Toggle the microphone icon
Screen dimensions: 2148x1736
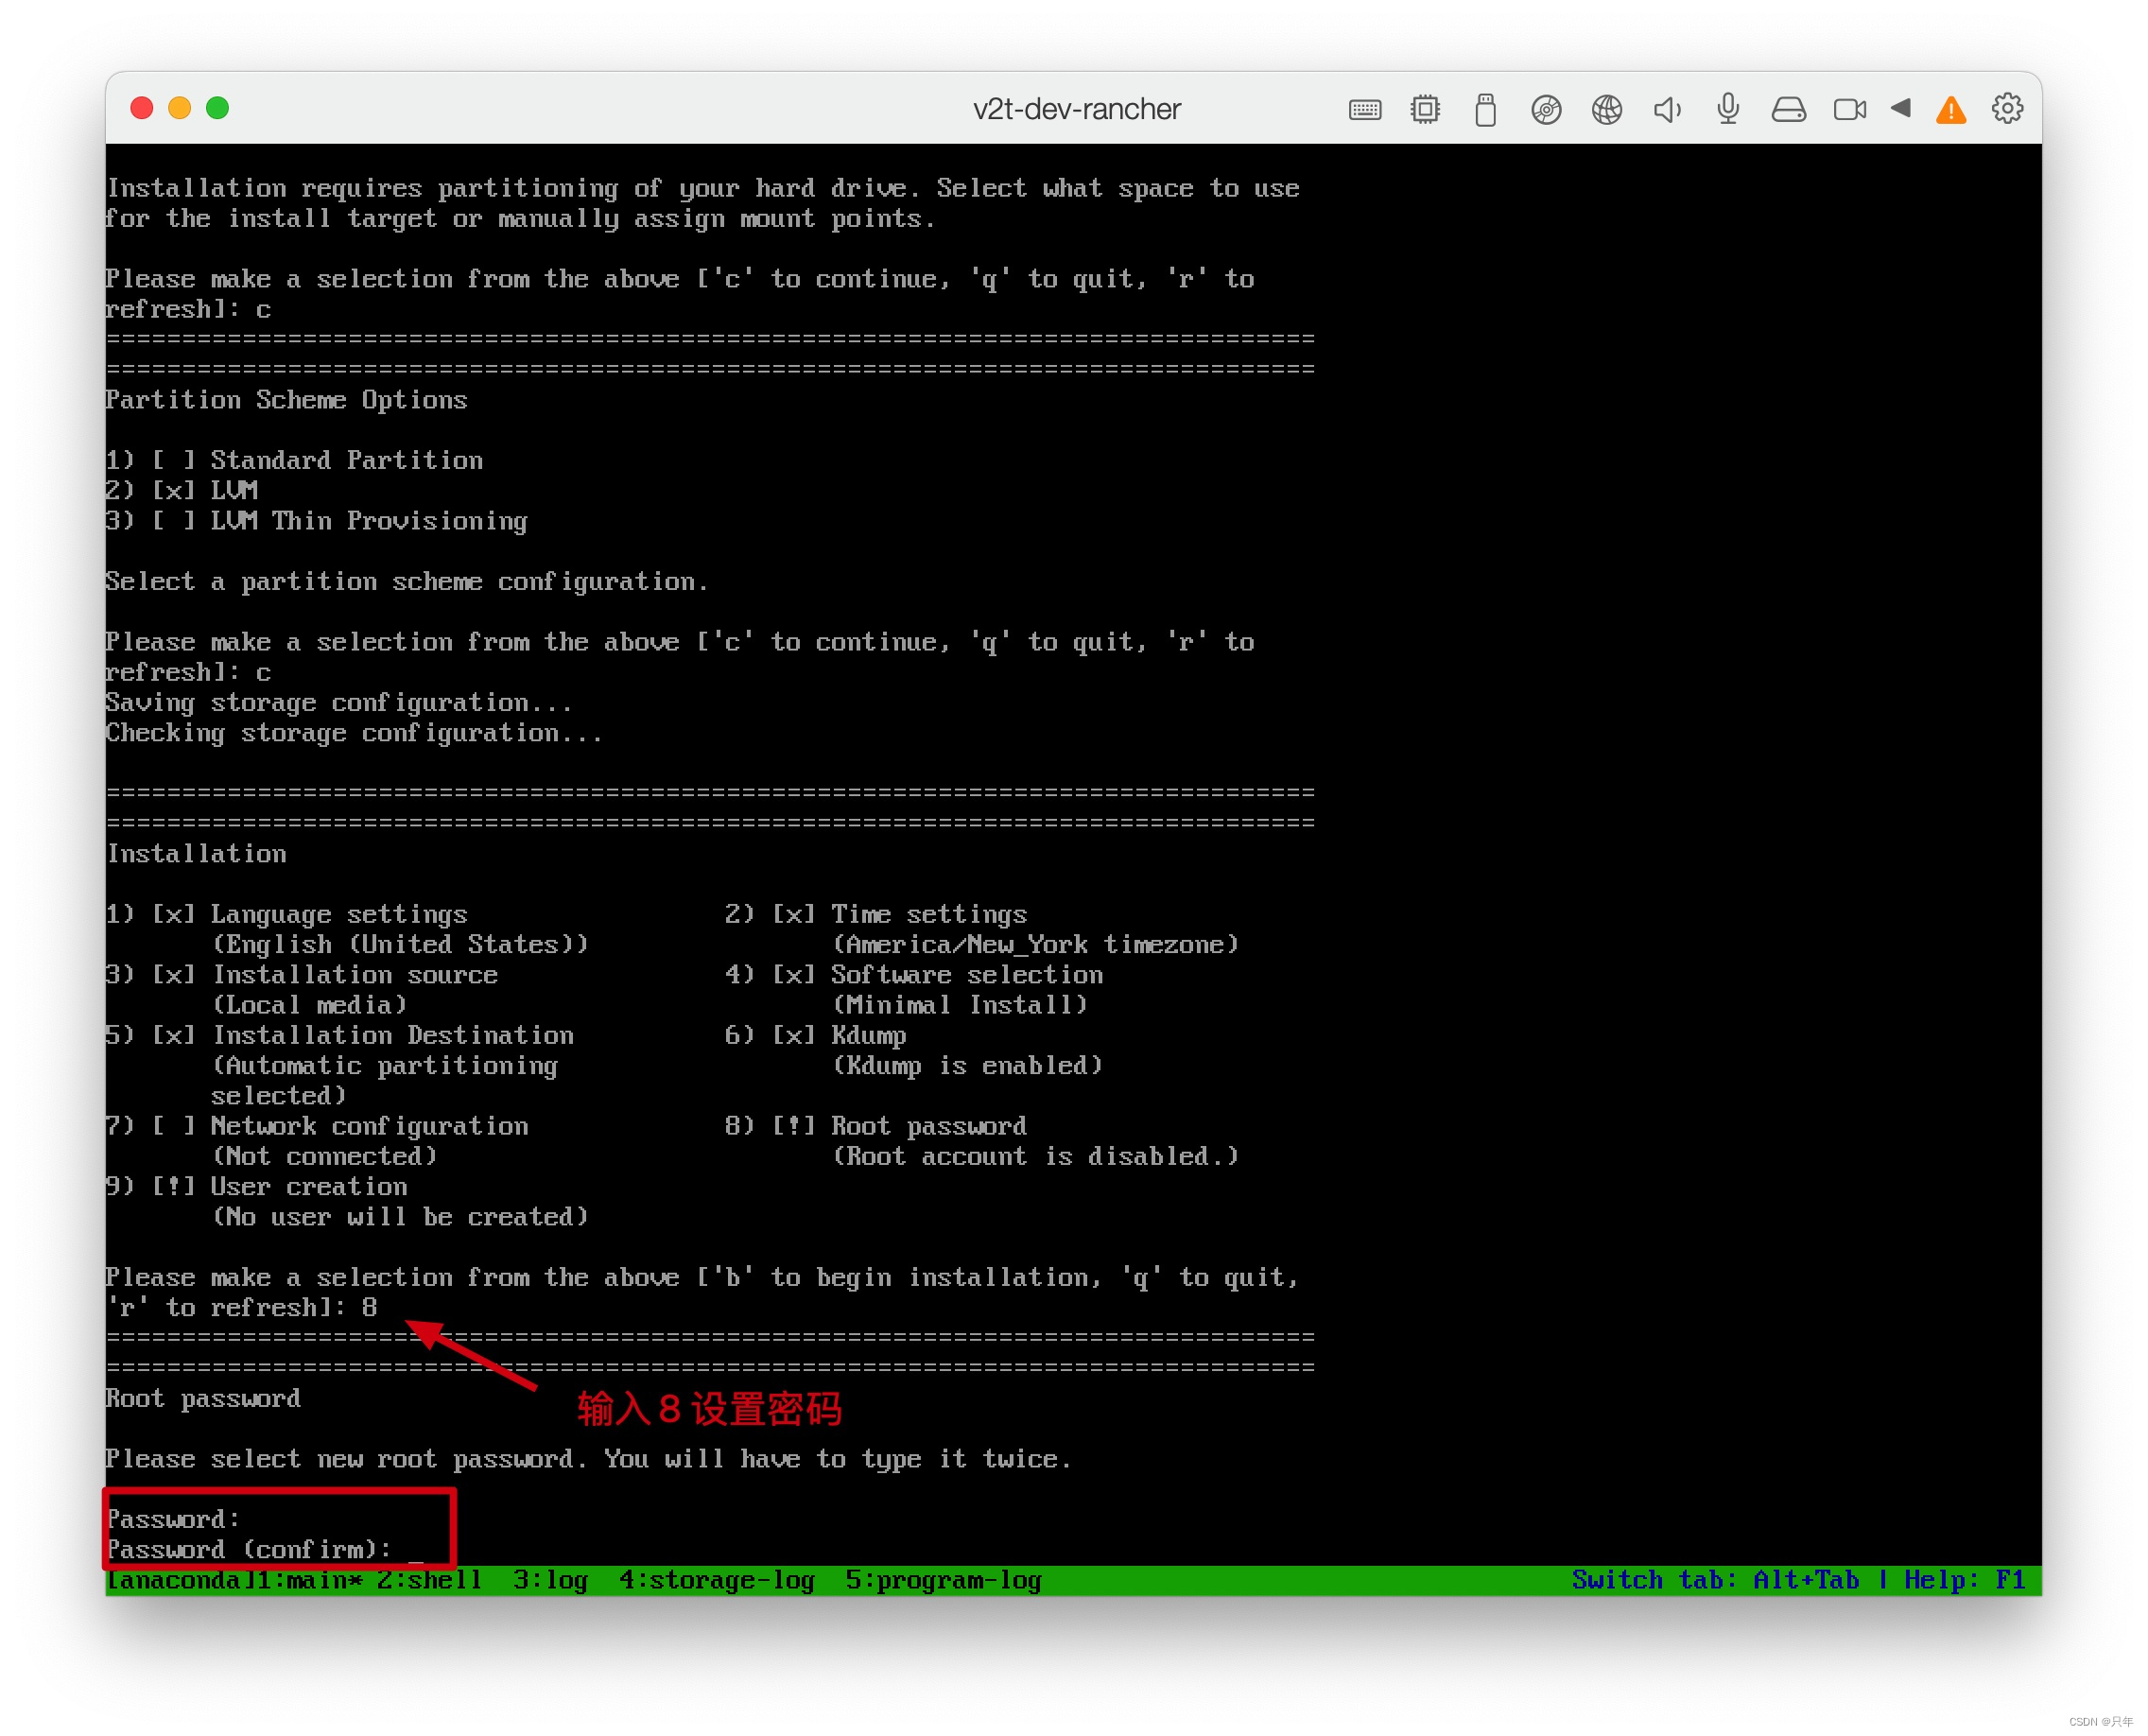pos(1728,109)
